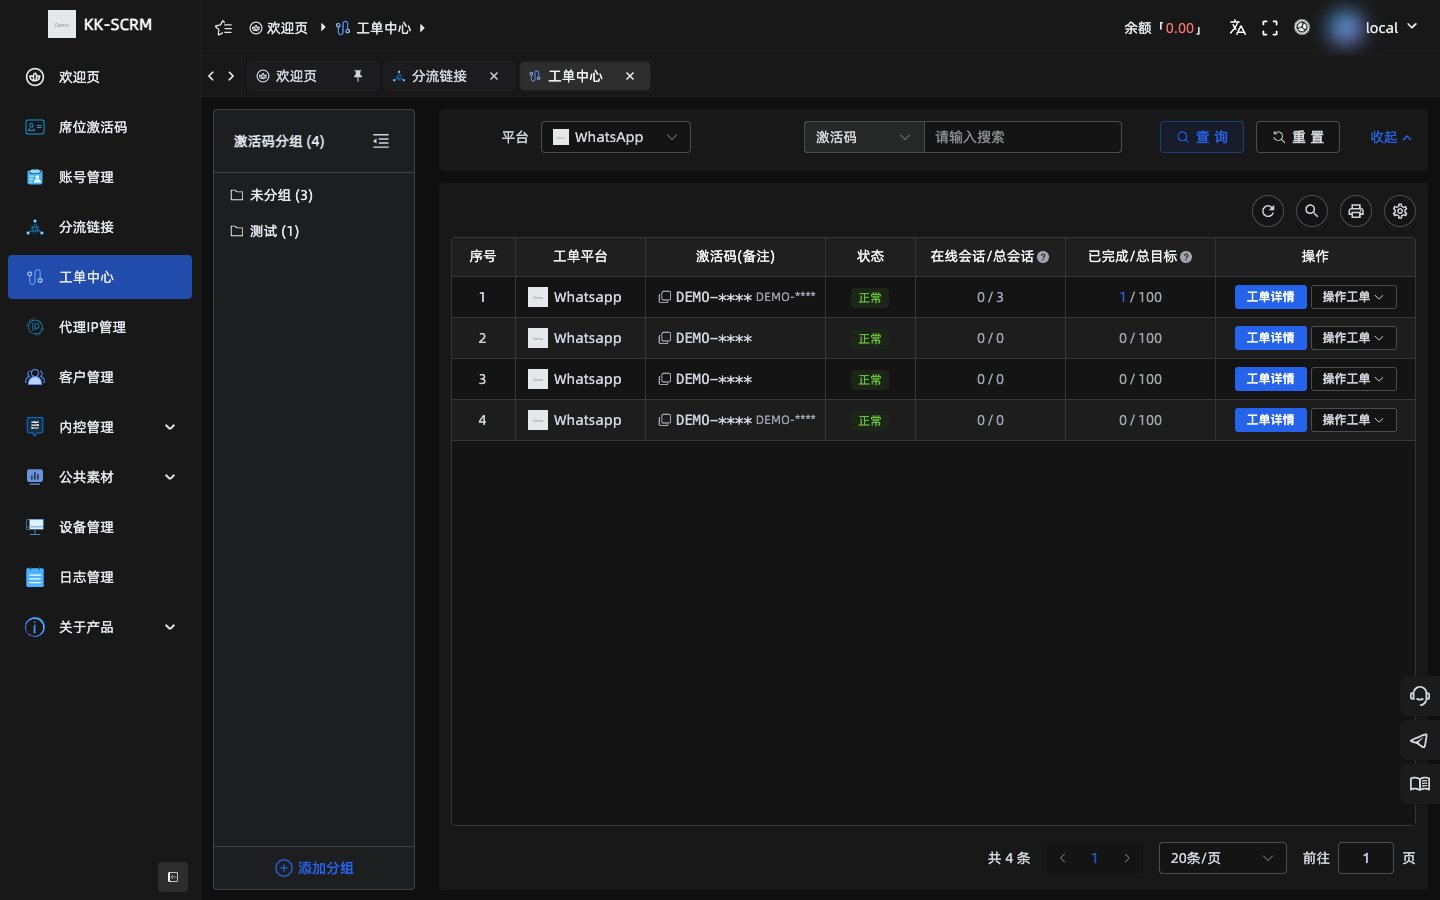Select page 1 in pagination
This screenshot has height=900, width=1440.
pyautogui.click(x=1094, y=858)
